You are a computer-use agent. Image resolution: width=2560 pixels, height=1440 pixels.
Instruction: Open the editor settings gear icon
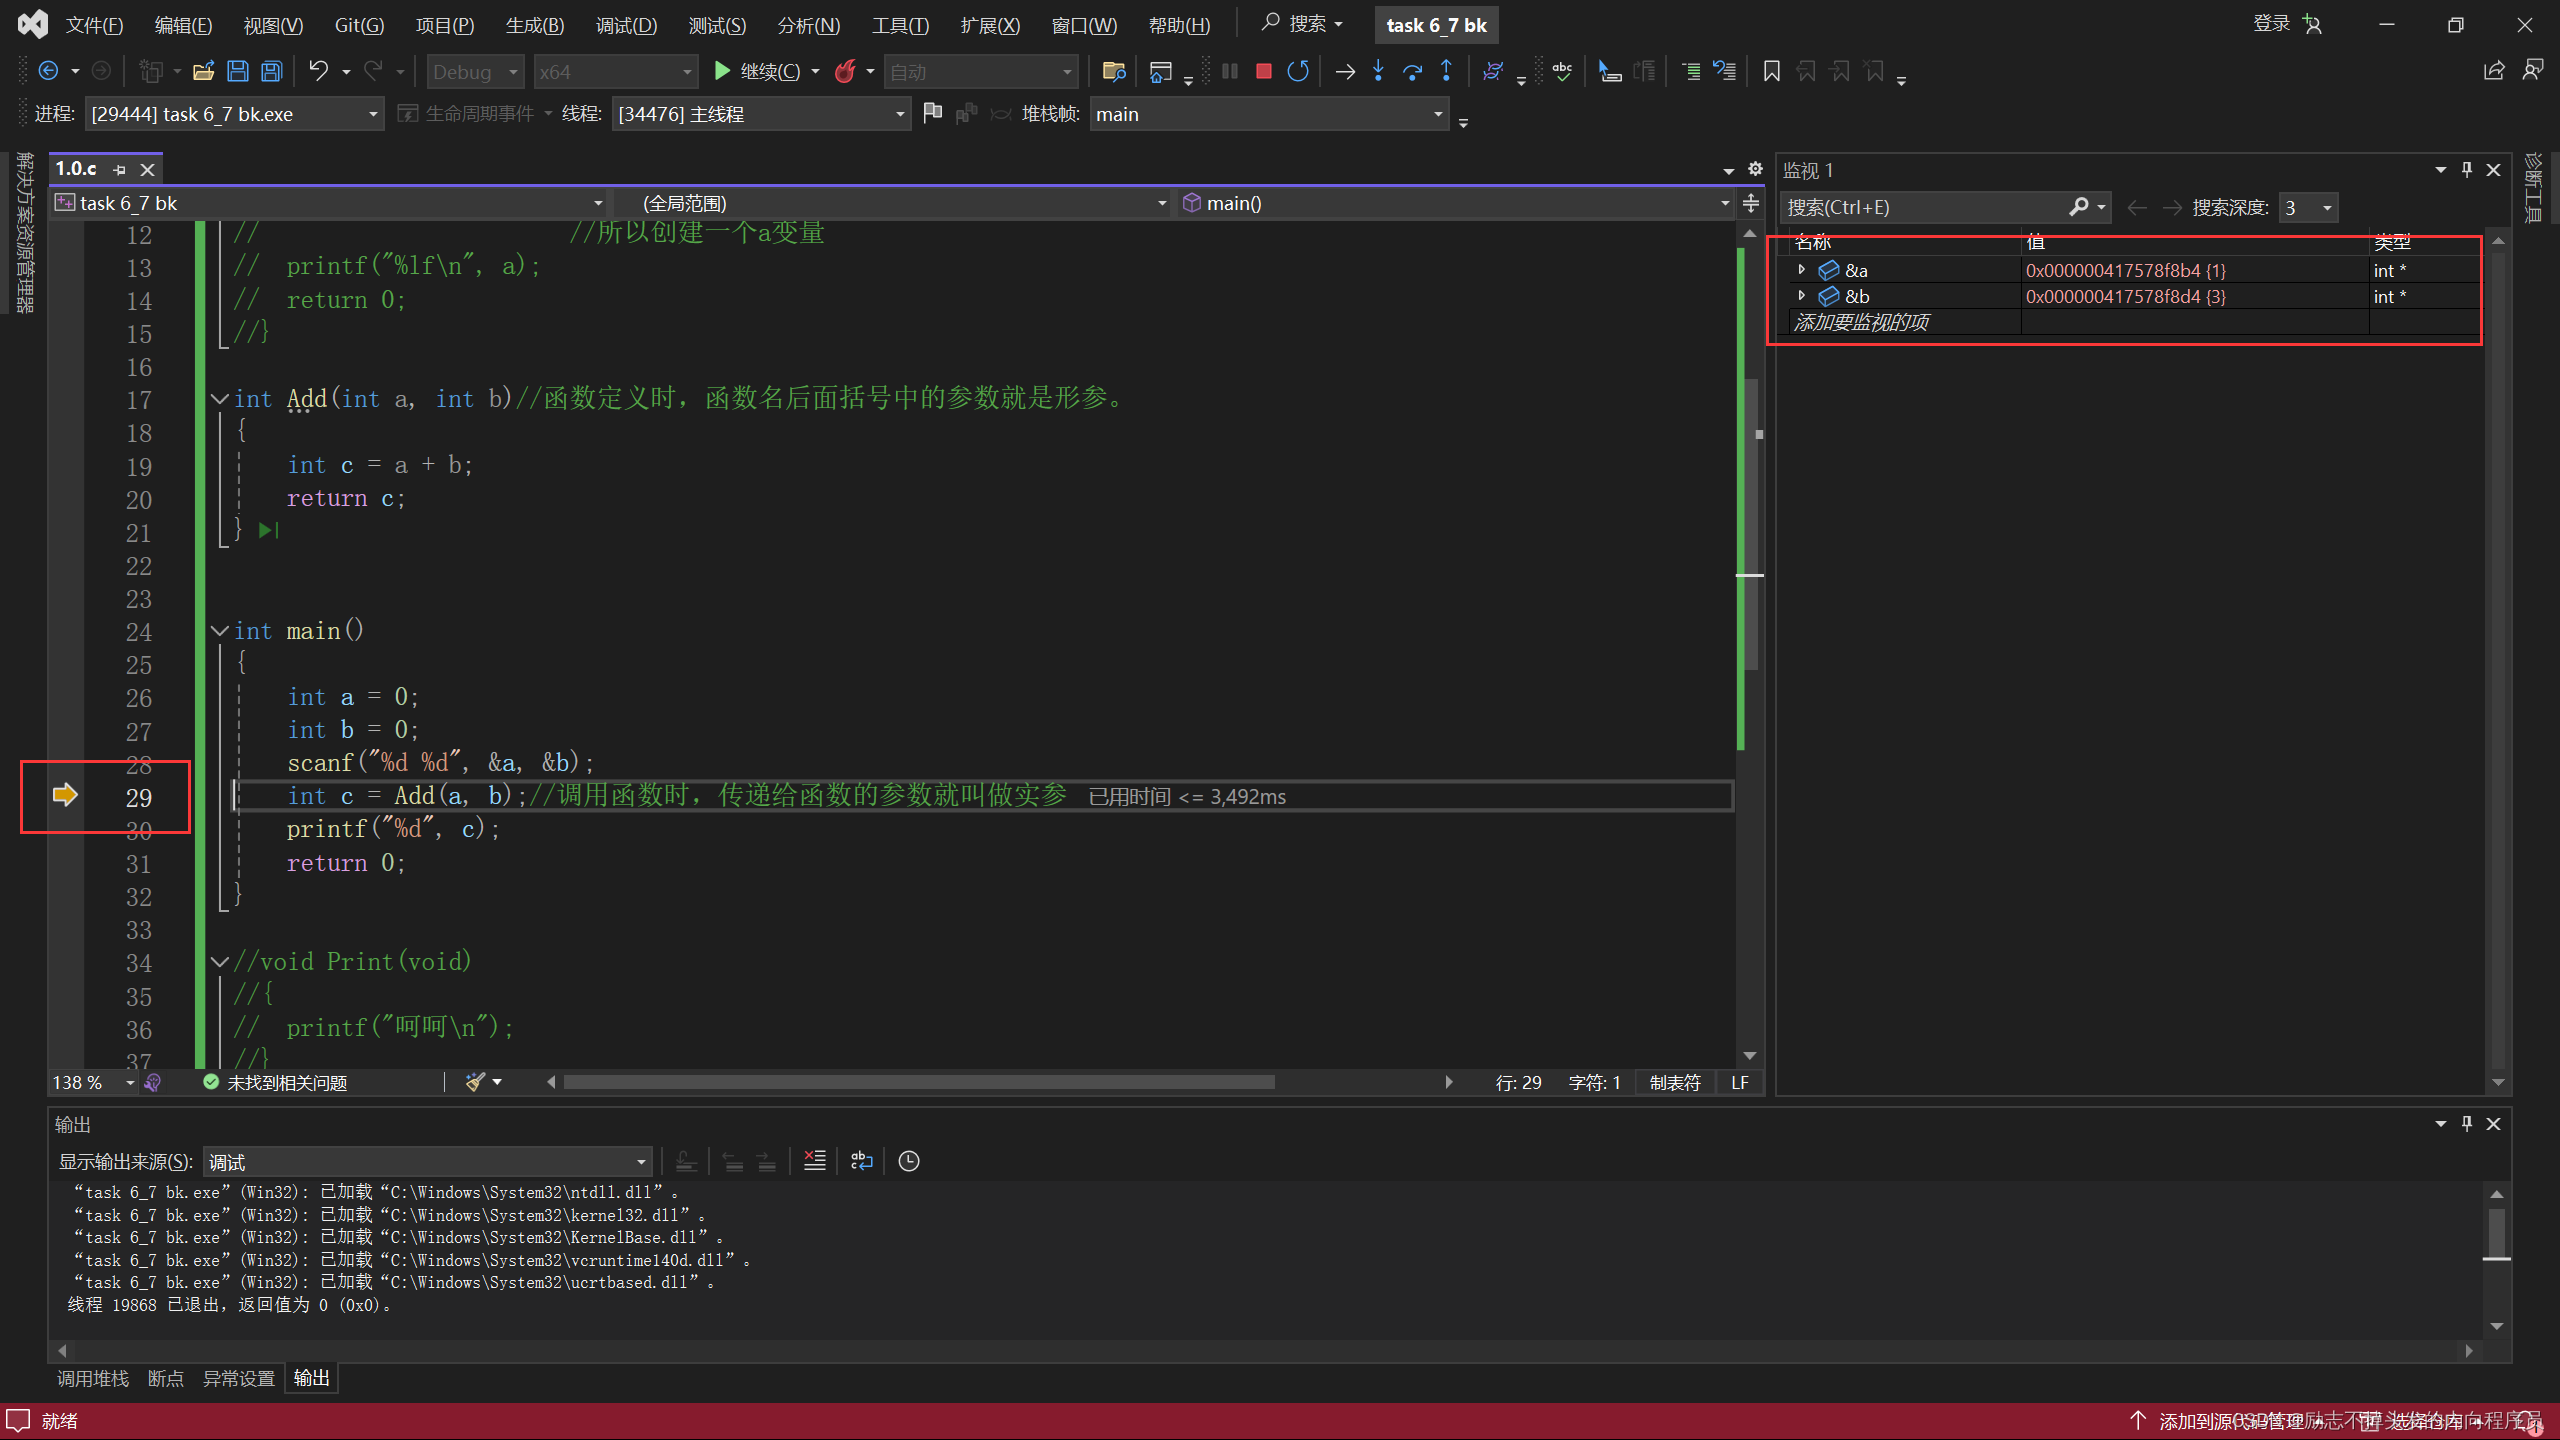(x=1755, y=169)
